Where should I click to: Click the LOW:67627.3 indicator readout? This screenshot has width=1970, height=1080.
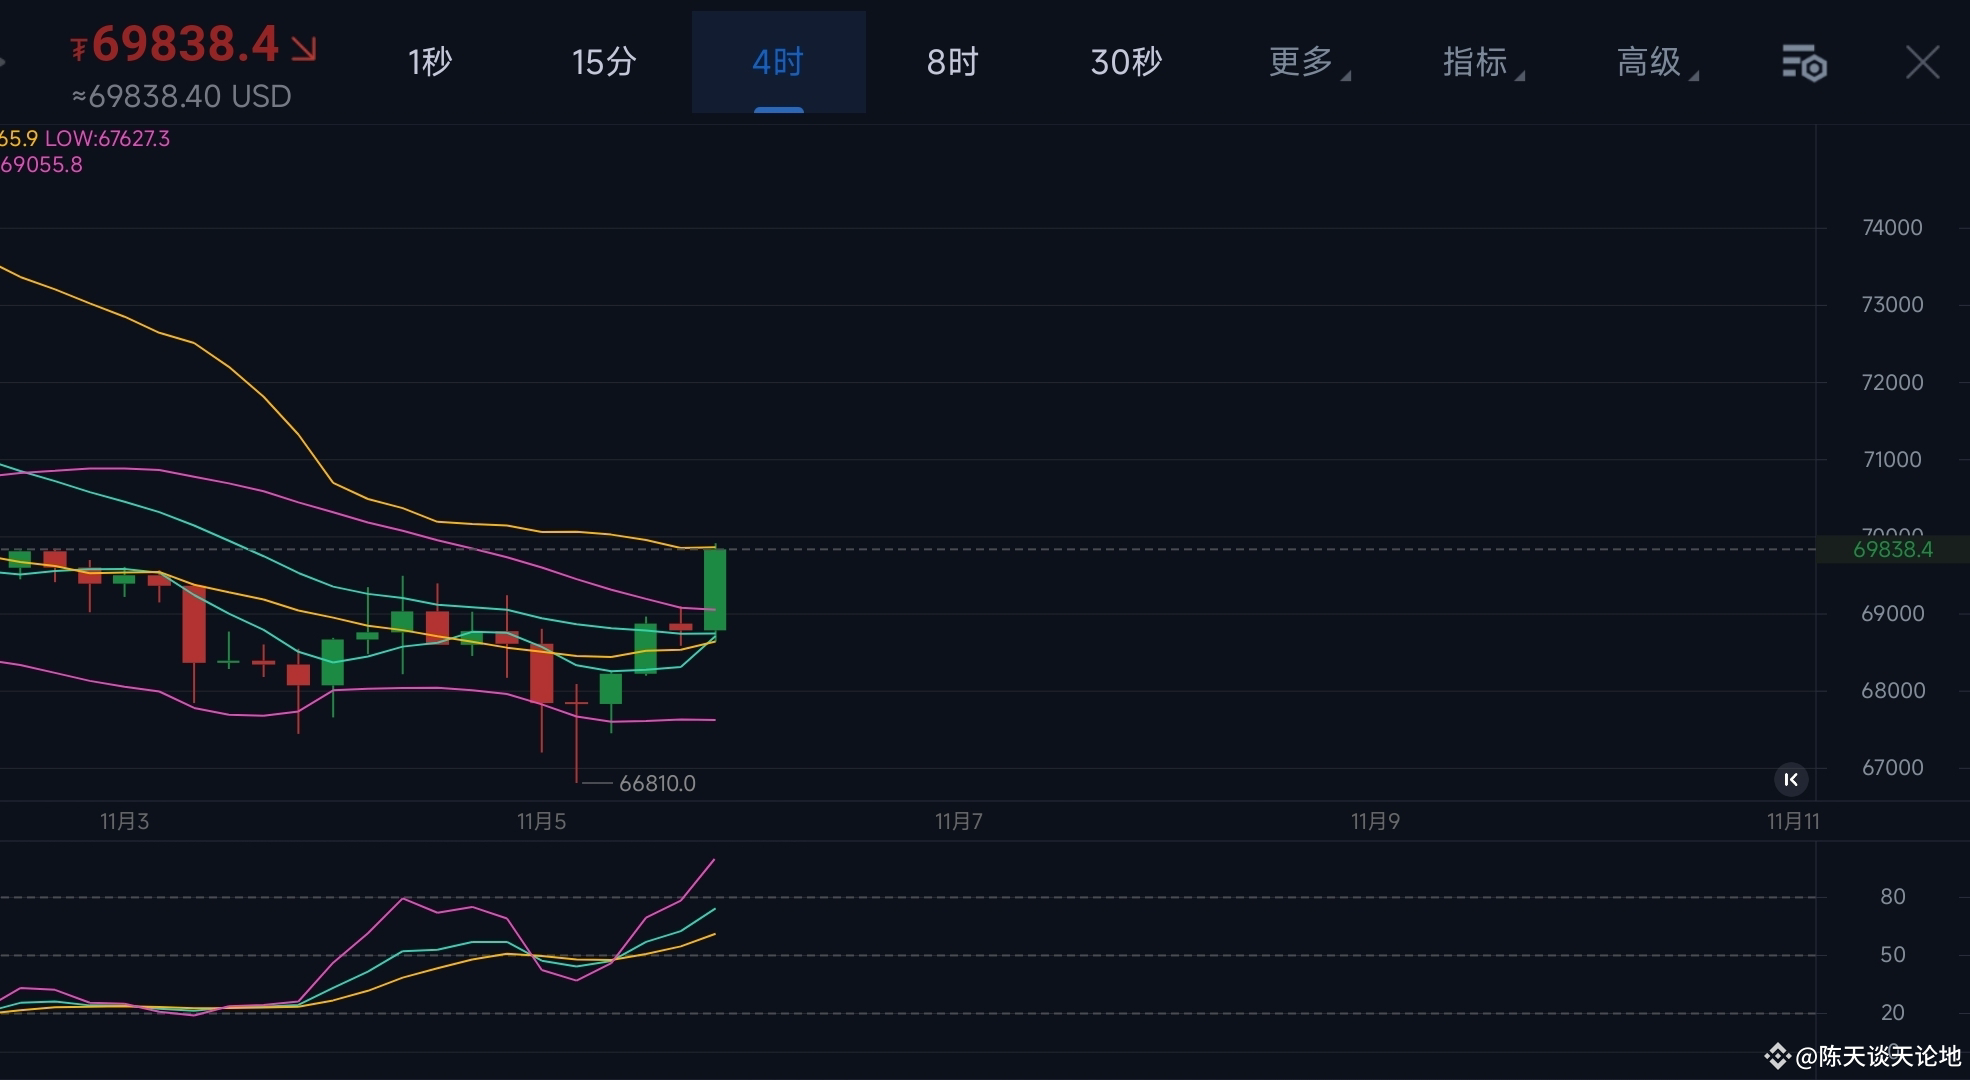tap(107, 139)
